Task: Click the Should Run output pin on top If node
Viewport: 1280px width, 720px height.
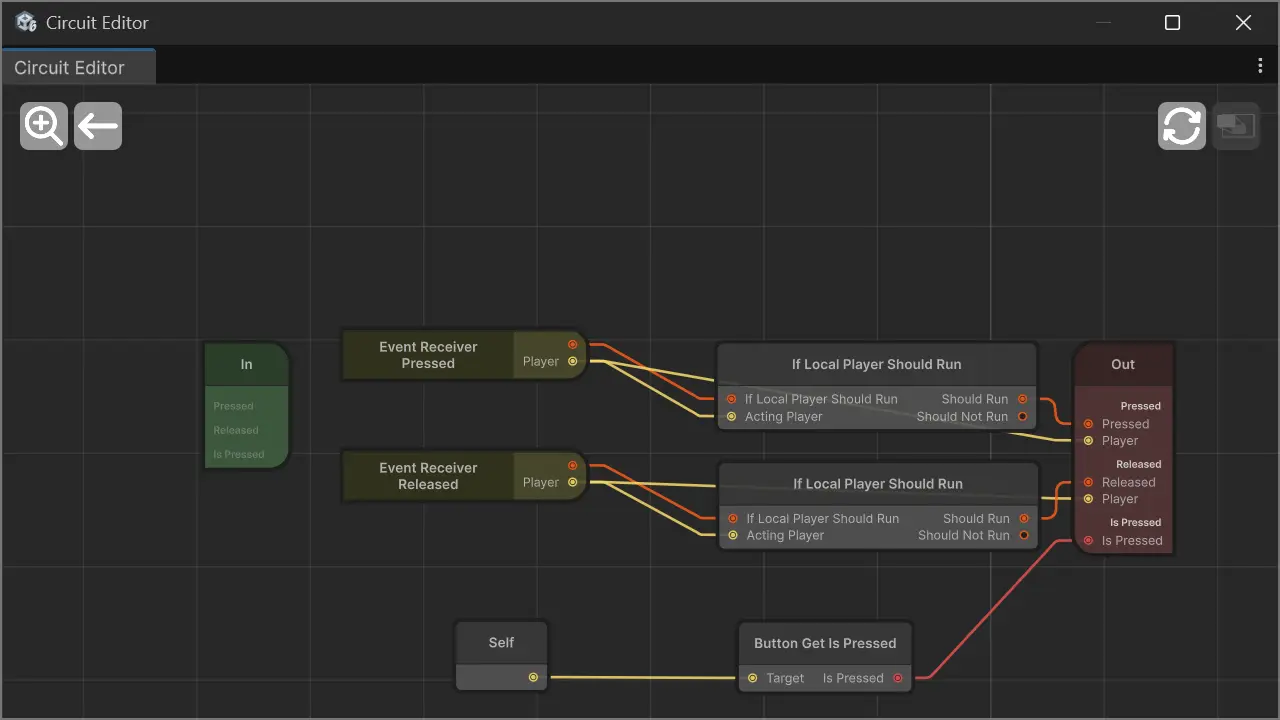Action: click(x=1022, y=398)
